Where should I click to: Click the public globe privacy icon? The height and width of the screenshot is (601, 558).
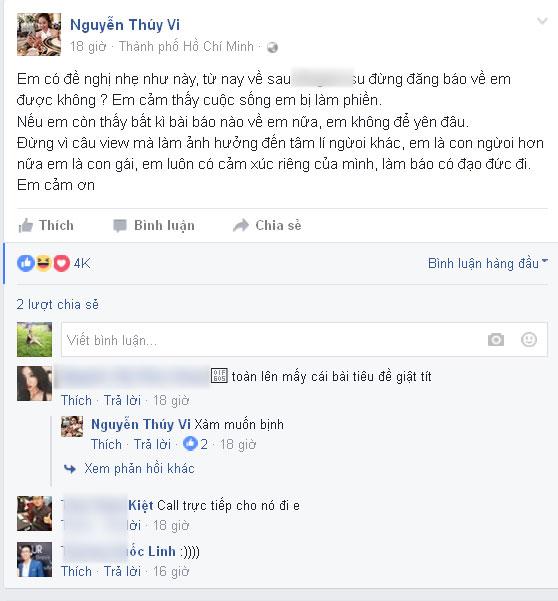tap(272, 48)
